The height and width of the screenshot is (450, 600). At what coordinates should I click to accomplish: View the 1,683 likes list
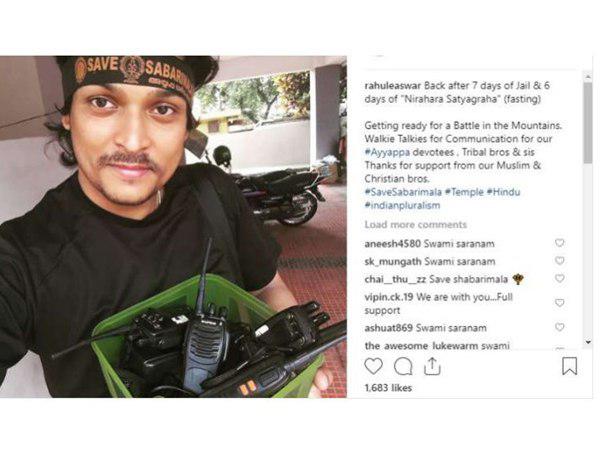(x=388, y=388)
